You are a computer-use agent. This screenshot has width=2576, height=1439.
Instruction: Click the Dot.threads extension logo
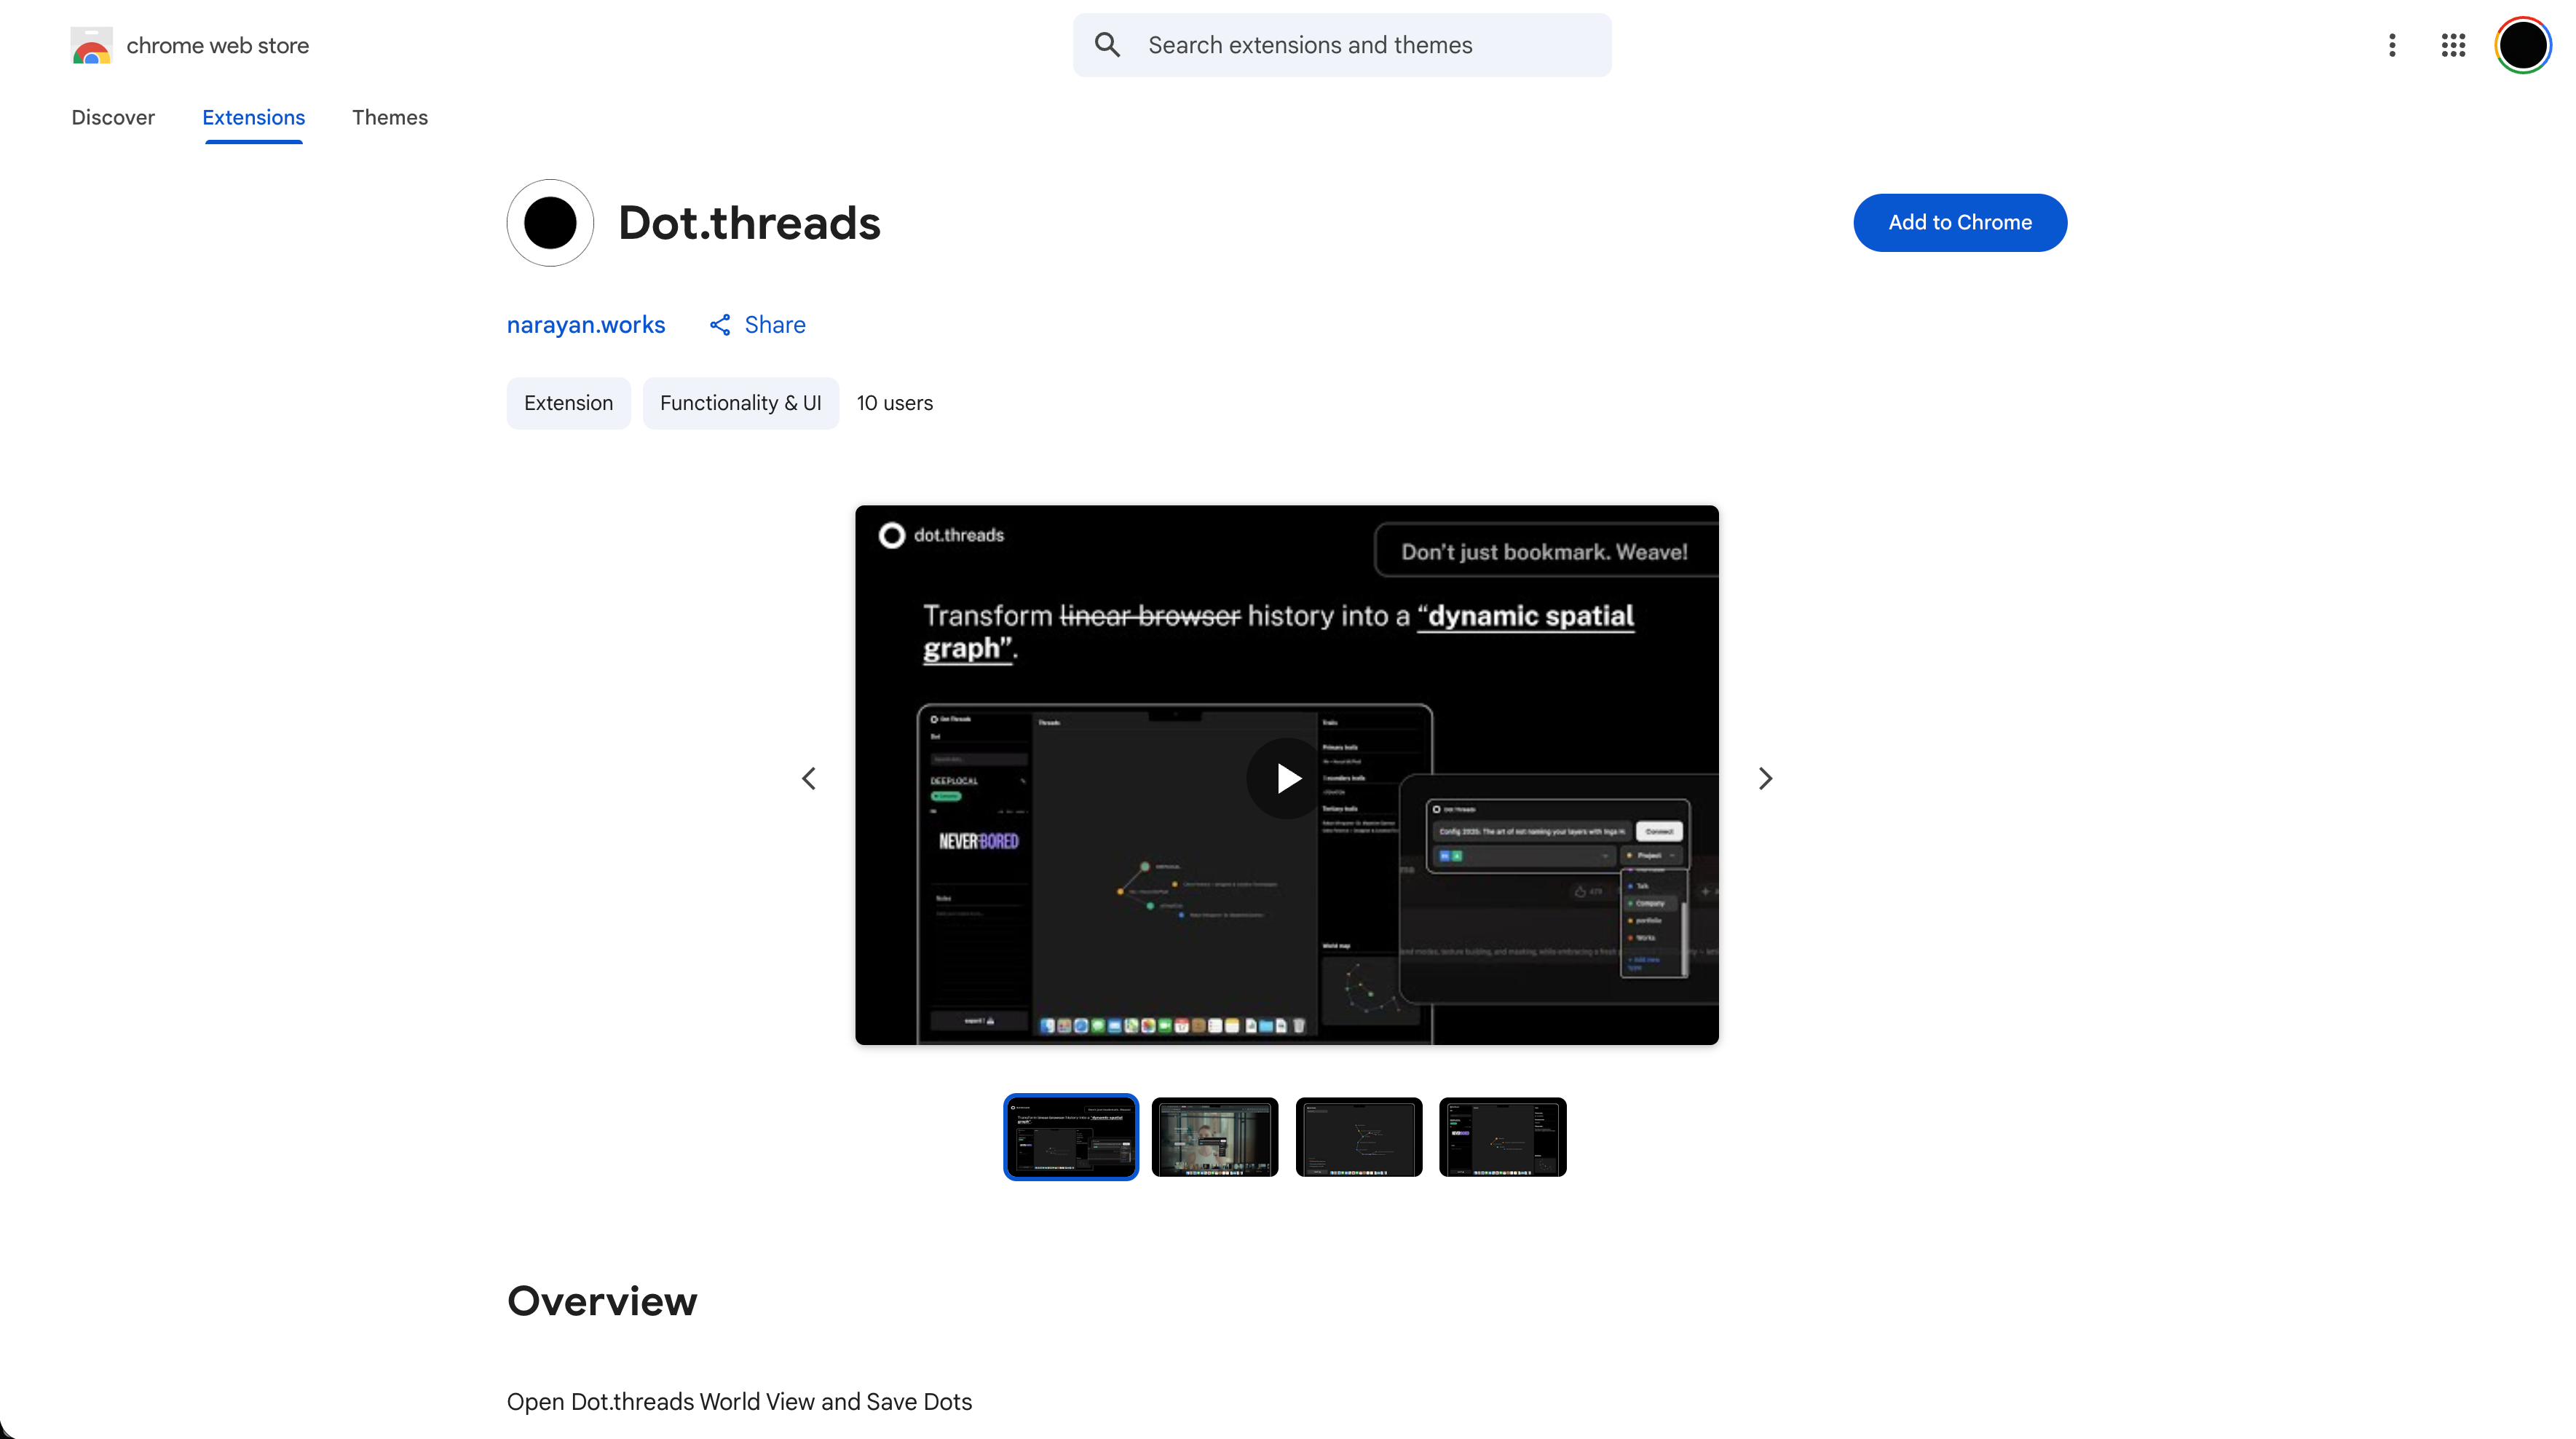tap(550, 222)
